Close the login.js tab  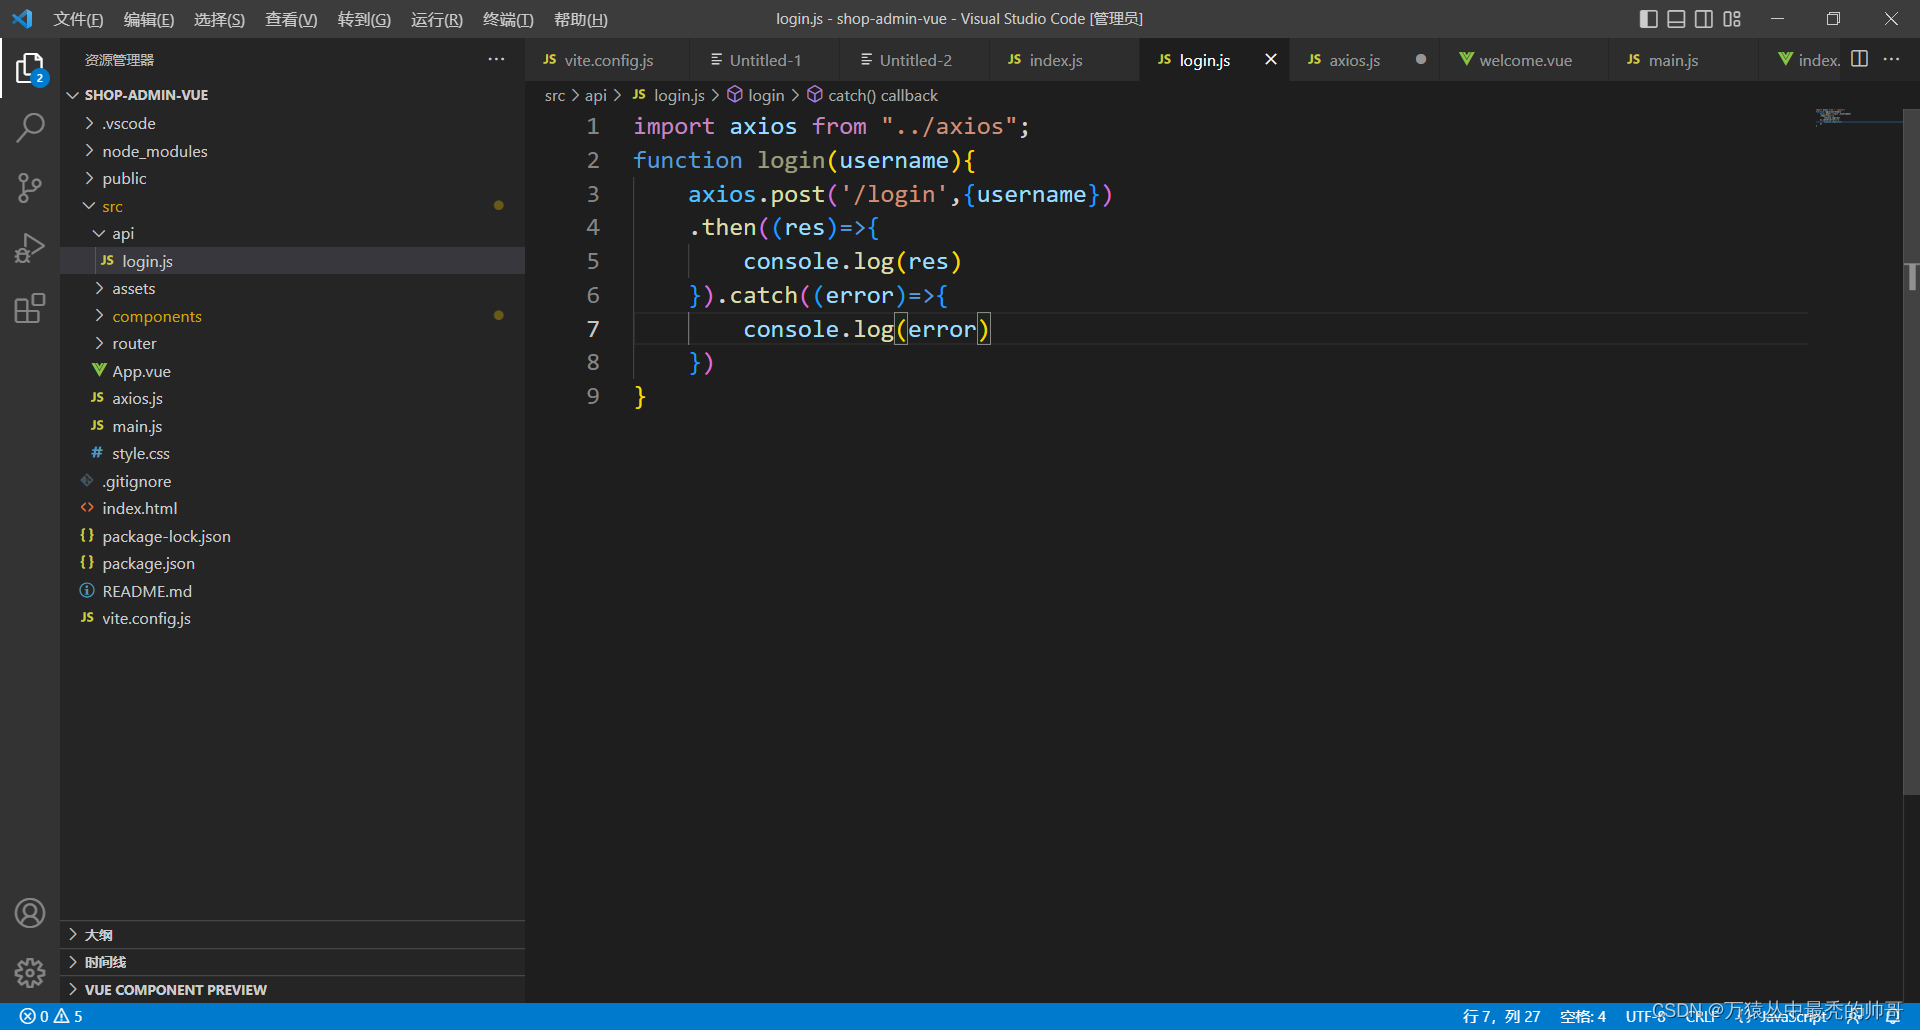pyautogui.click(x=1270, y=59)
